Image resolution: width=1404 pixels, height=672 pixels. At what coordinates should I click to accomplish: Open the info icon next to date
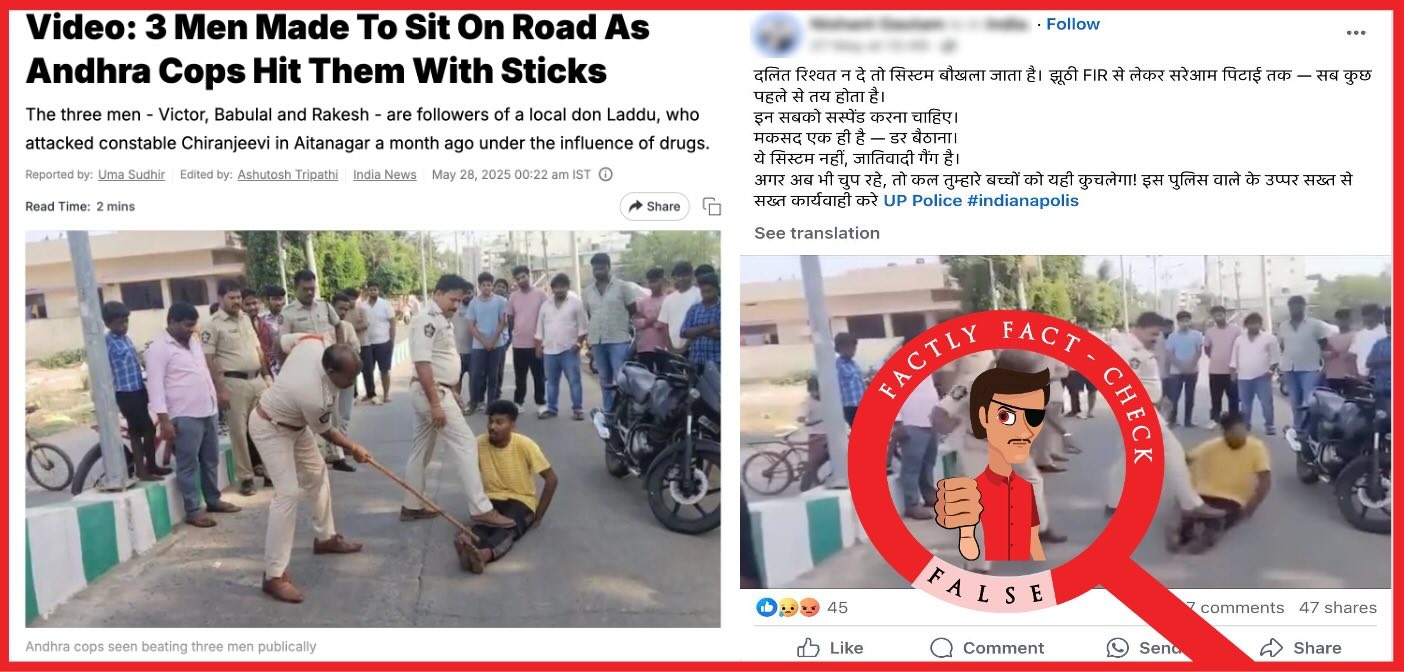coord(605,175)
